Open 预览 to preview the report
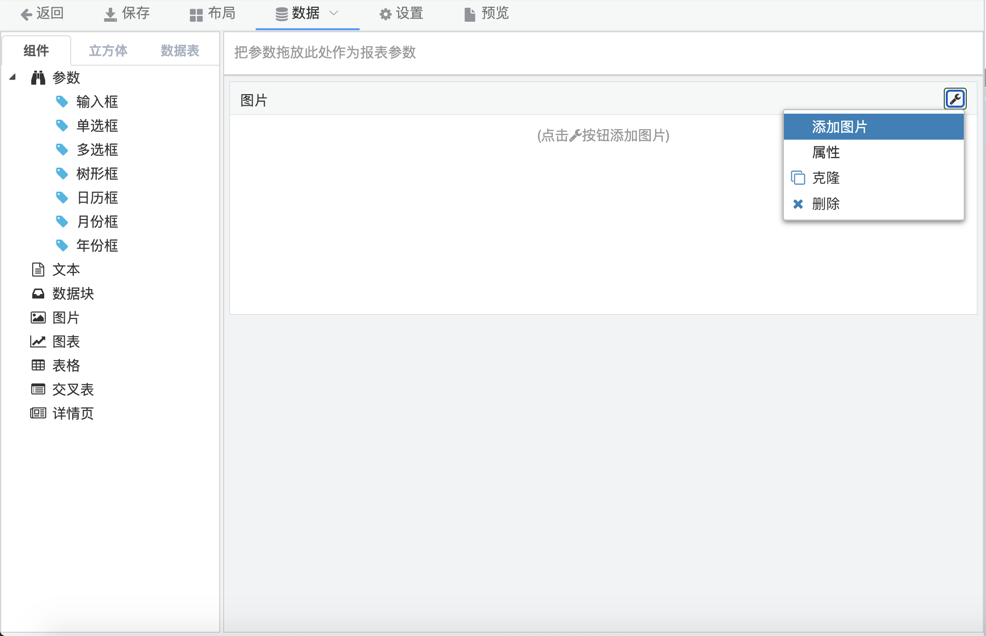 486,14
